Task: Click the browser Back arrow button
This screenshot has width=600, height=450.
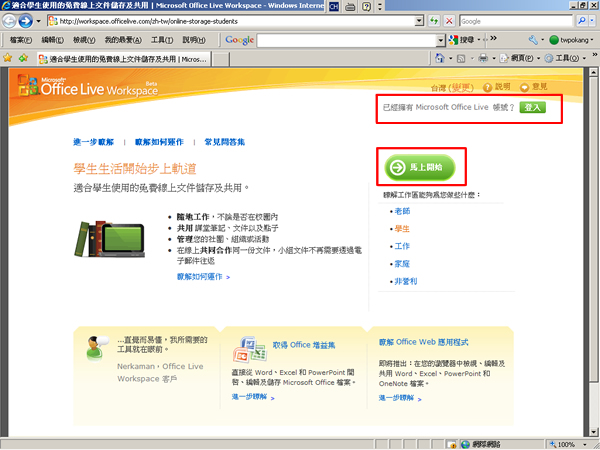Action: click(9, 21)
